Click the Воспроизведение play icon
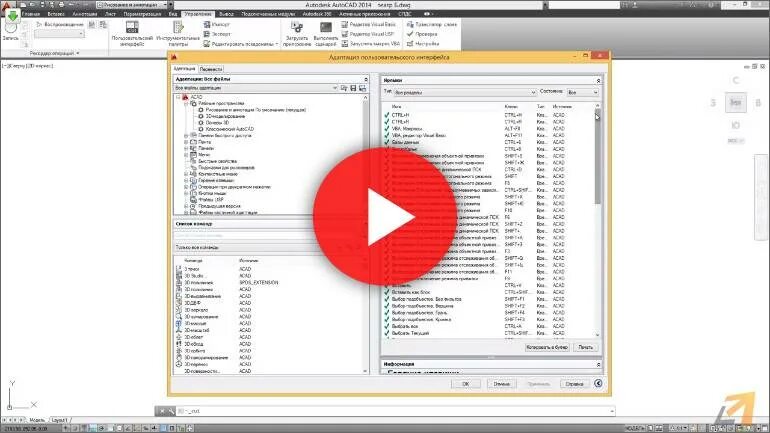This screenshot has width=770, height=433. click(x=39, y=24)
